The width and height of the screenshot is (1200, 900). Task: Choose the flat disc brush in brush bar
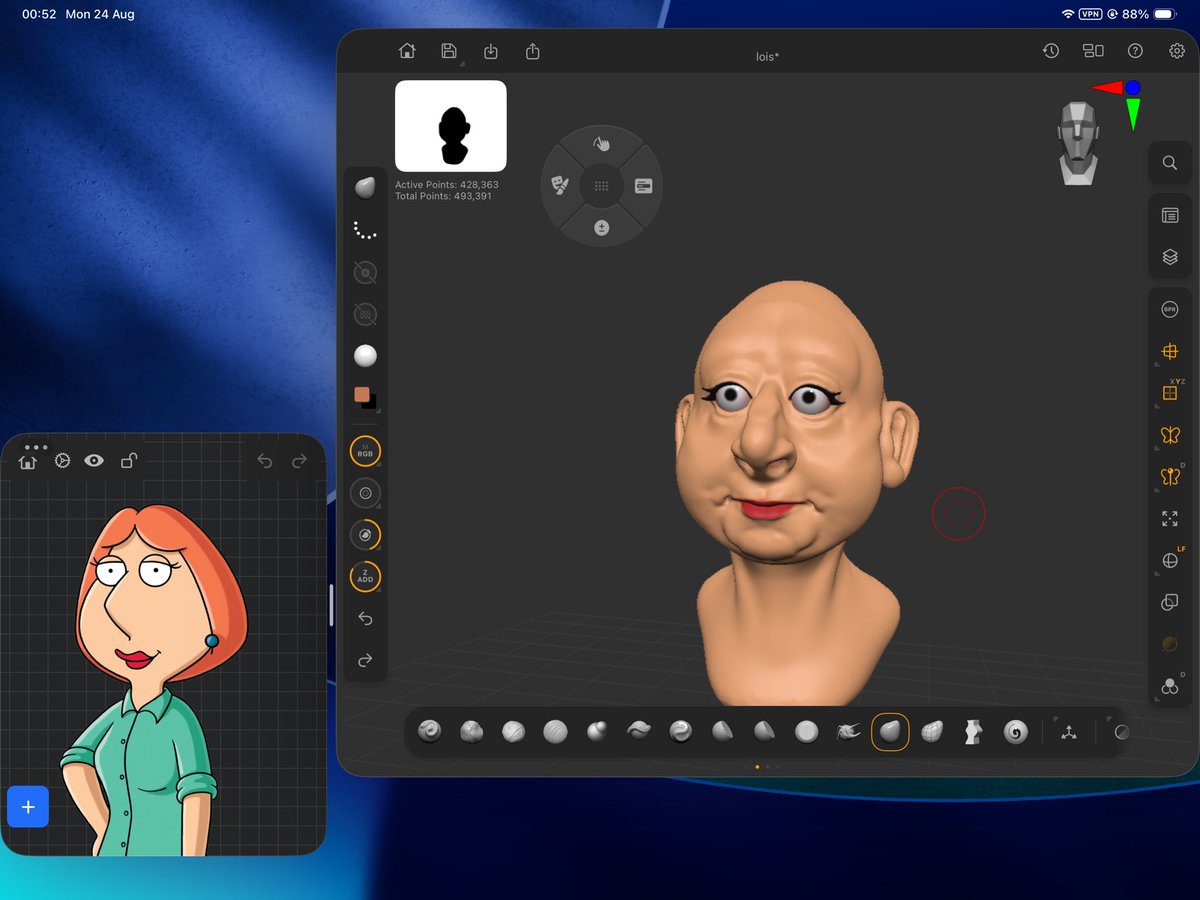point(807,732)
